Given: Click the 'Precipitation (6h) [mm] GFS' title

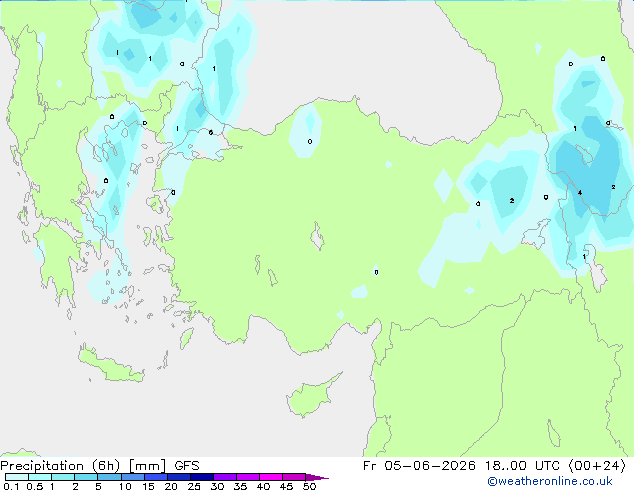Looking at the screenshot, I should [x=100, y=466].
